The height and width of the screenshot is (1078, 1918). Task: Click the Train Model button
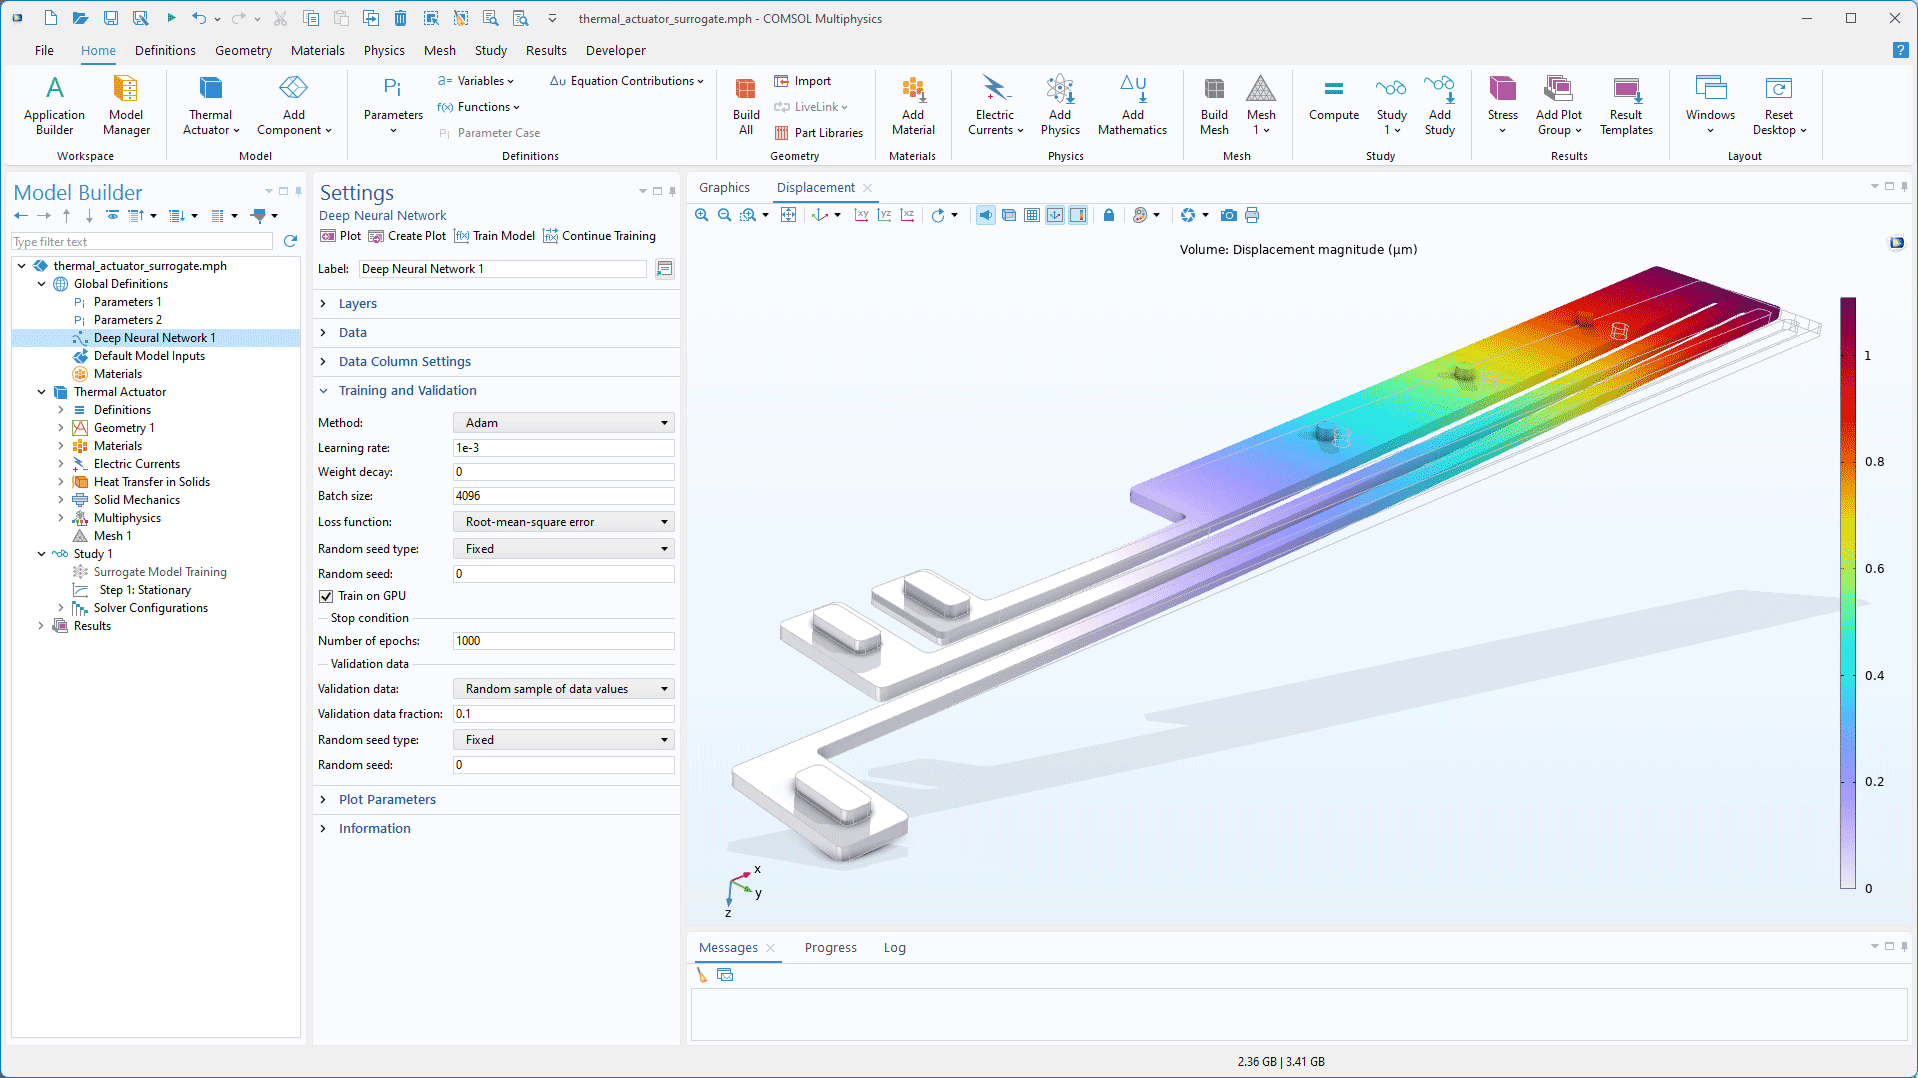click(x=494, y=236)
